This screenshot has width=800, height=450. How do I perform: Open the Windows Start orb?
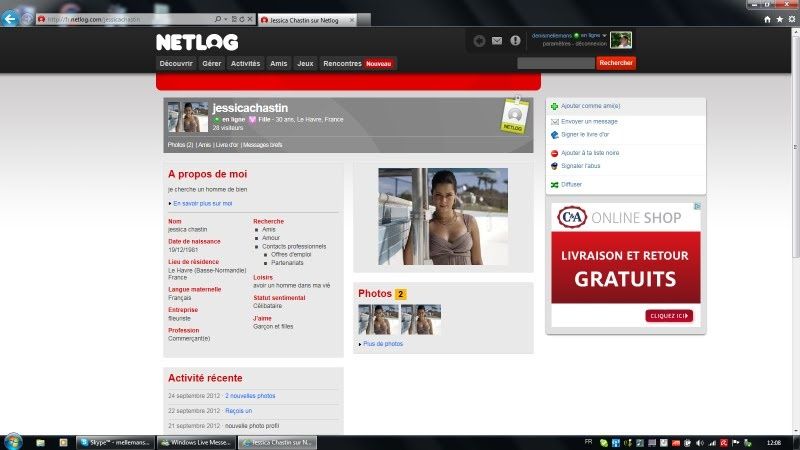pyautogui.click(x=13, y=441)
